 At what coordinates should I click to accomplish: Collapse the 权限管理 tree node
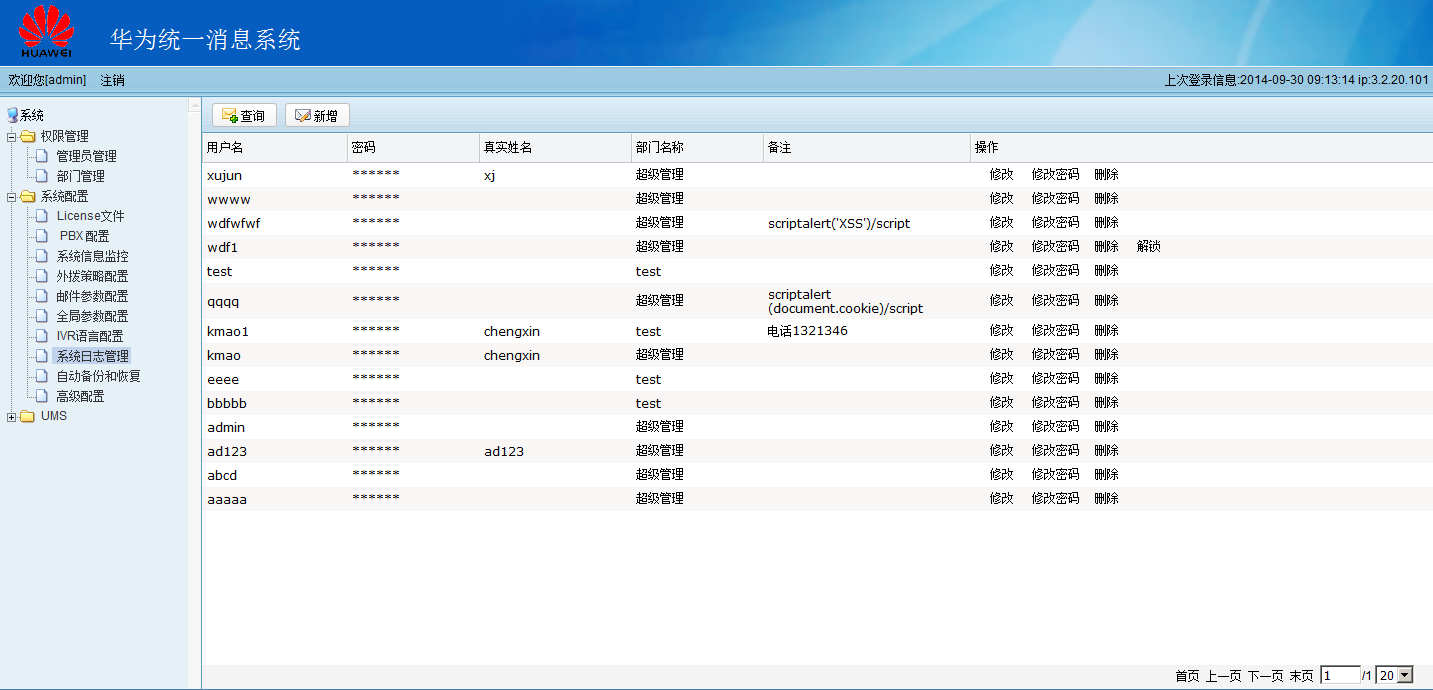(x=11, y=137)
